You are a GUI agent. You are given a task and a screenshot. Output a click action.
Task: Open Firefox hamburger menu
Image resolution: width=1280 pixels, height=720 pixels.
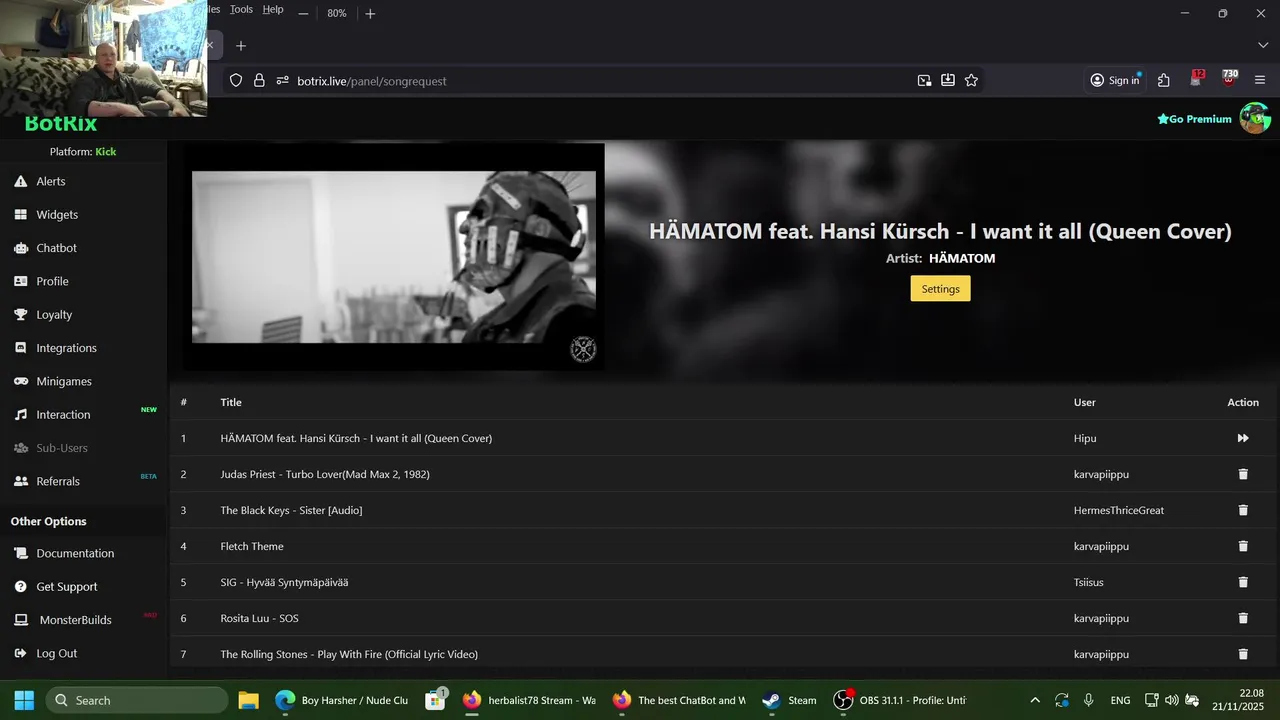point(1260,81)
